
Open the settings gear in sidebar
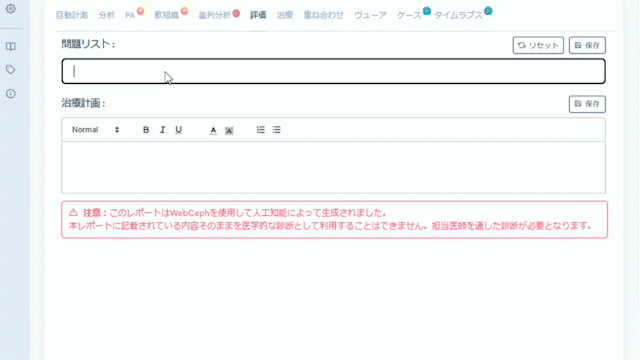(x=11, y=9)
